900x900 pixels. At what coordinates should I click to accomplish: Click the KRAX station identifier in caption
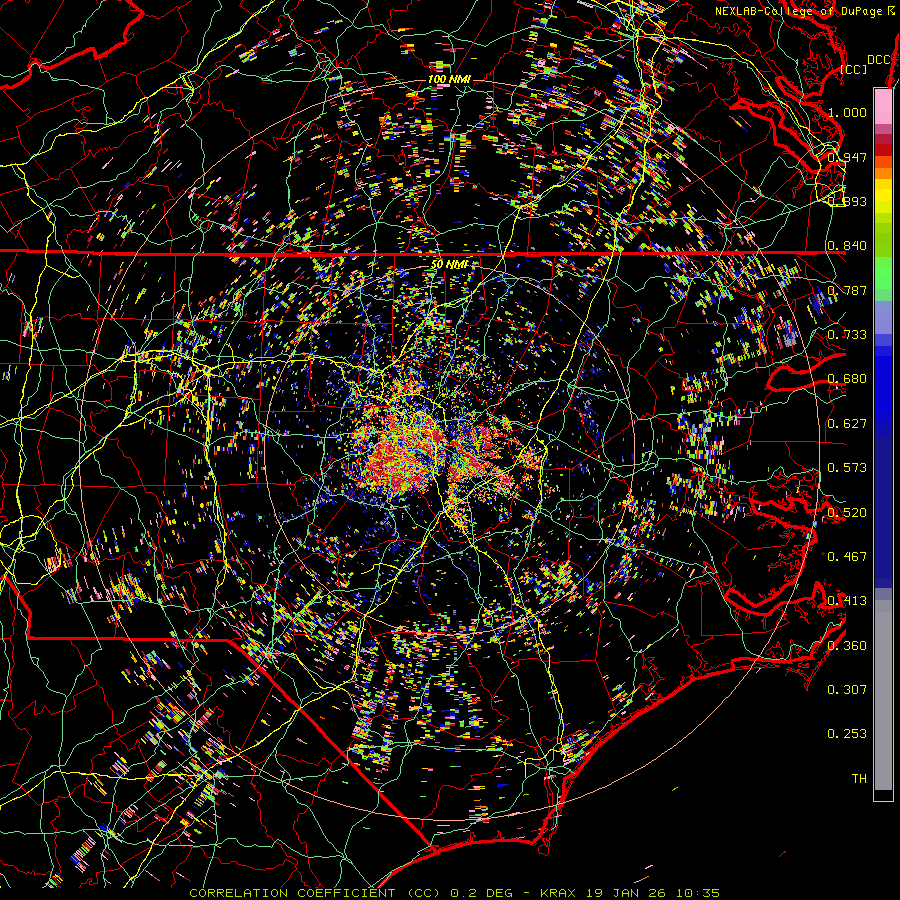pos(558,893)
